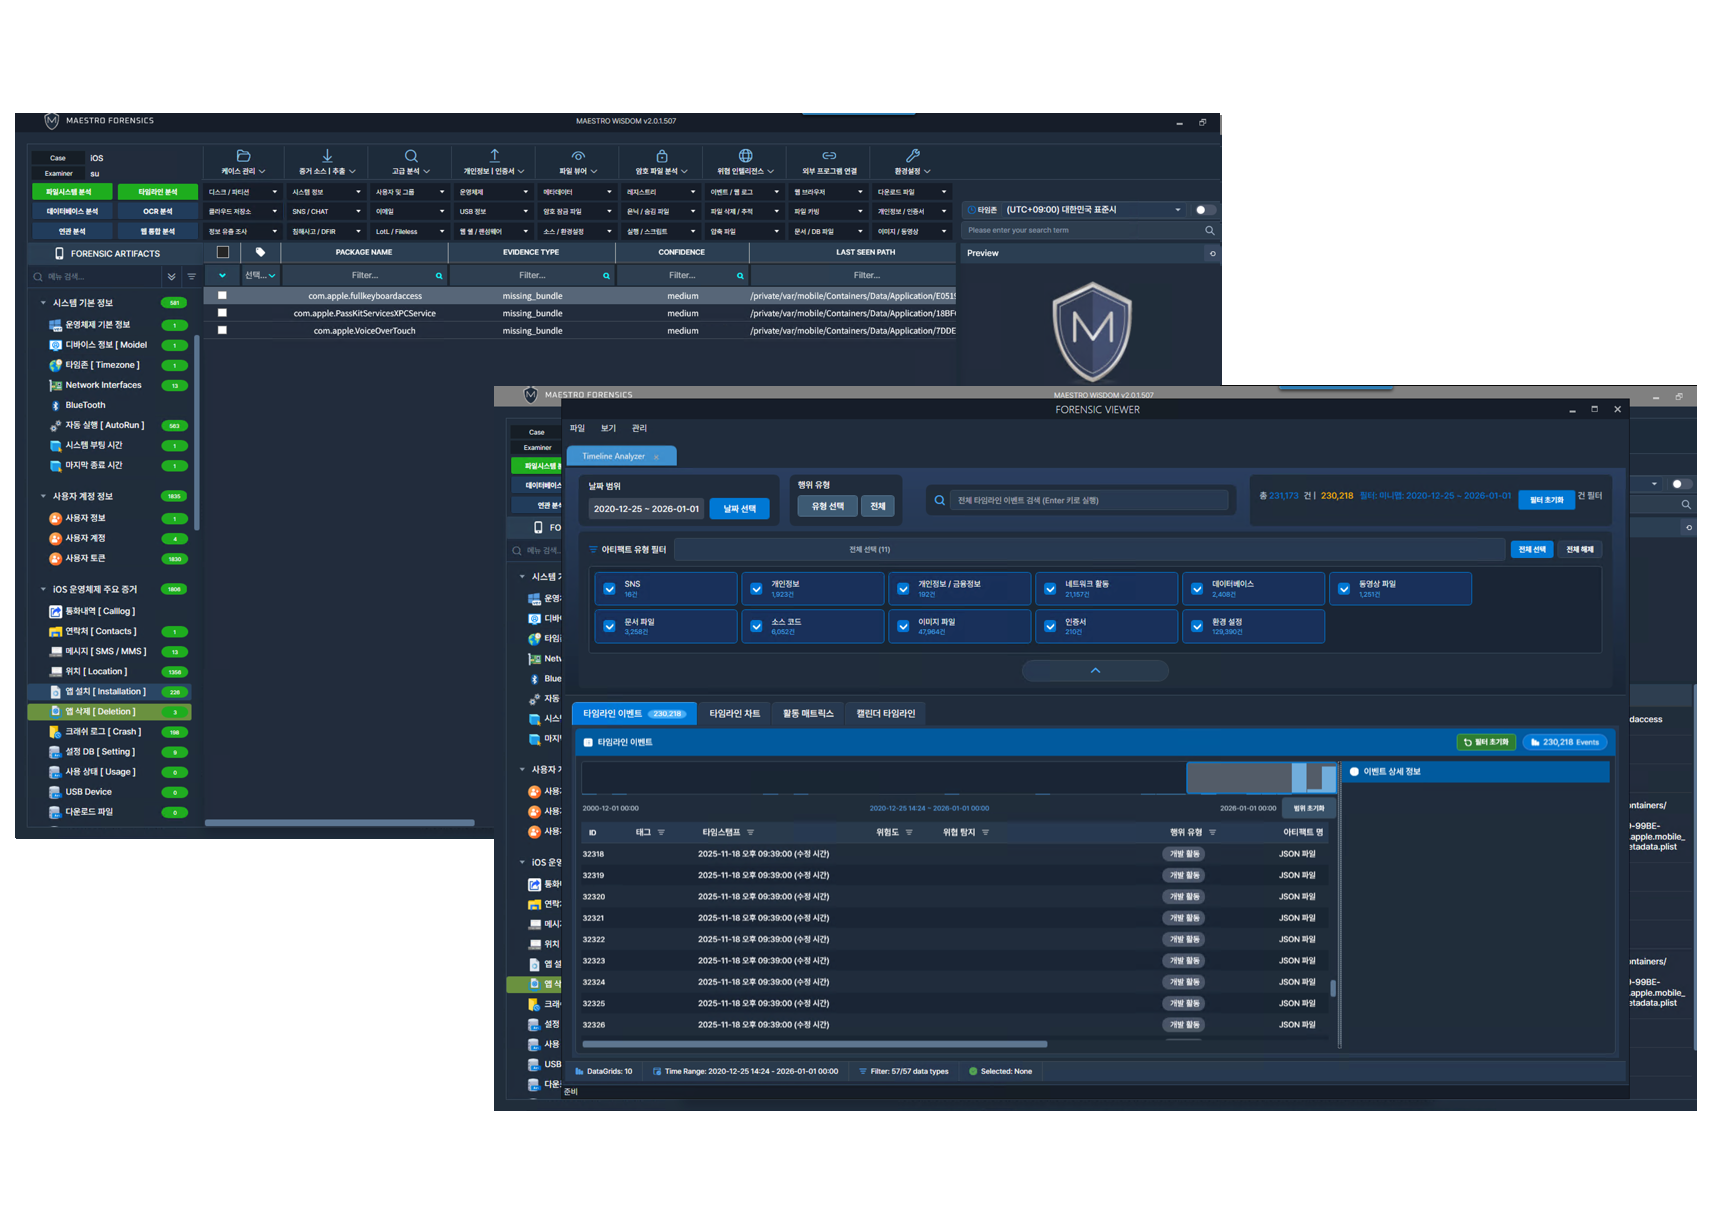The width and height of the screenshot is (1710, 1224).
Task: Click the 범위 초기화 button
Action: click(1309, 808)
